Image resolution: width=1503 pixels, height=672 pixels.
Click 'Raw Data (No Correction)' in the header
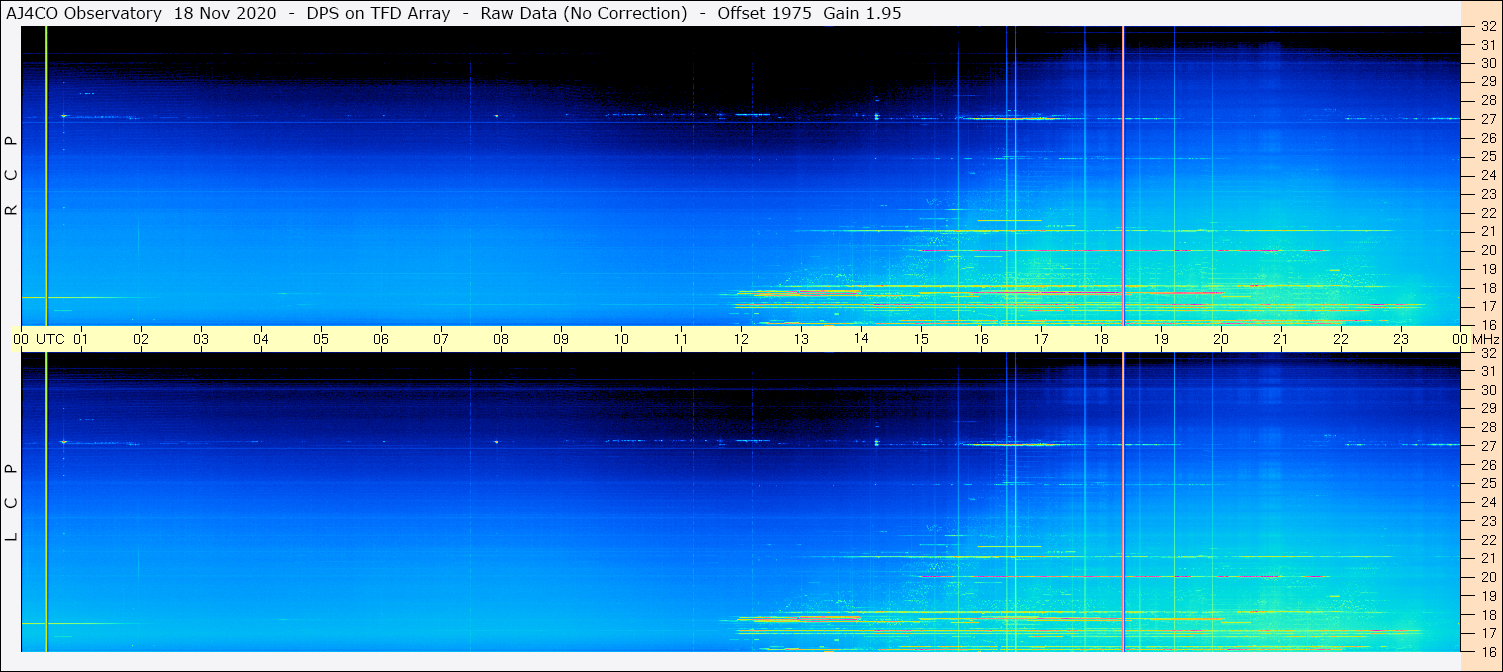click(x=584, y=13)
